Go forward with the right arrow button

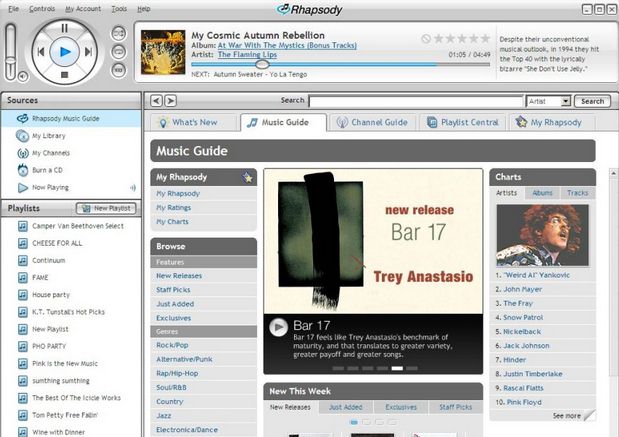[171, 101]
